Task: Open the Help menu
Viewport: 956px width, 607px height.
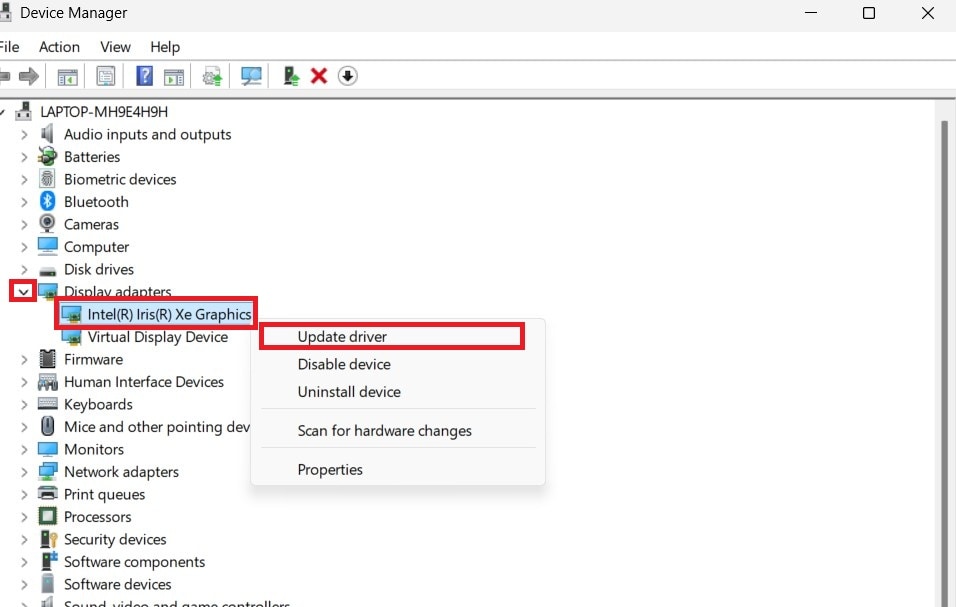Action: (x=165, y=47)
